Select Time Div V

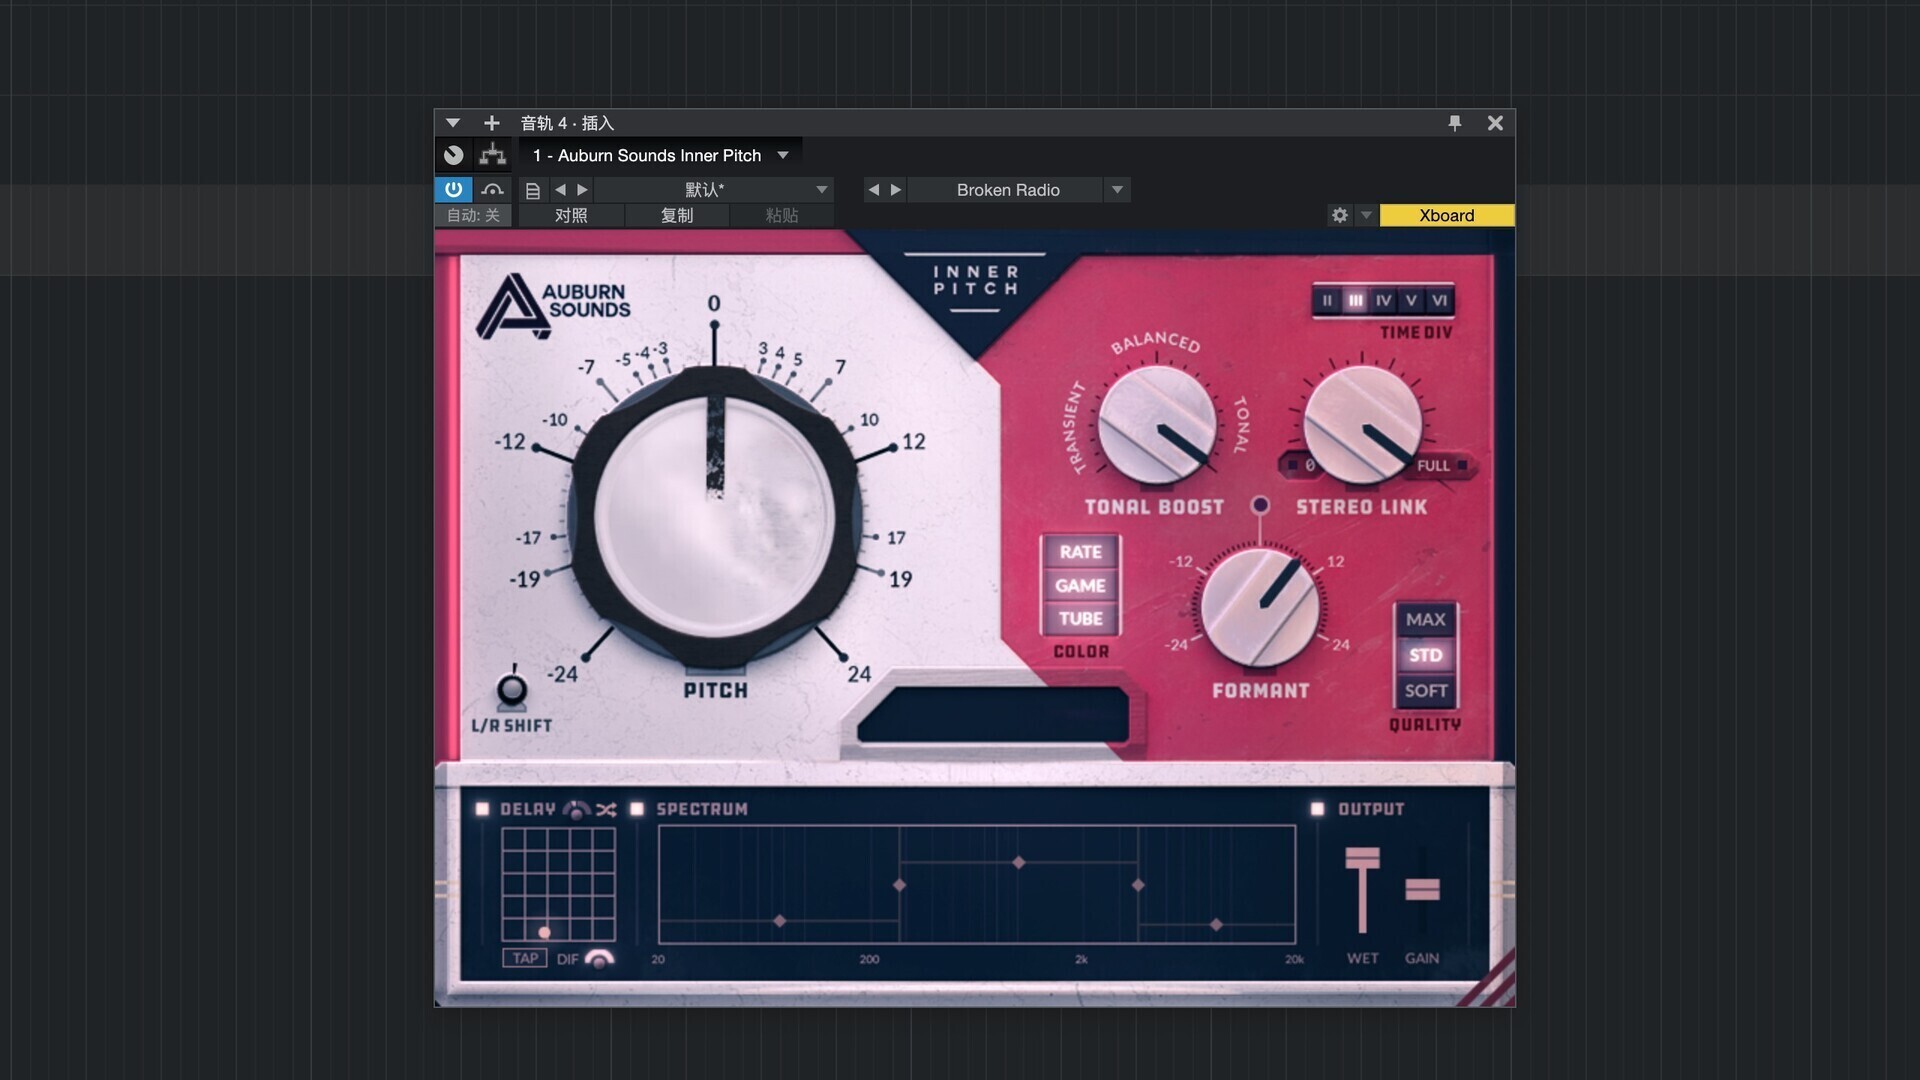coord(1411,300)
